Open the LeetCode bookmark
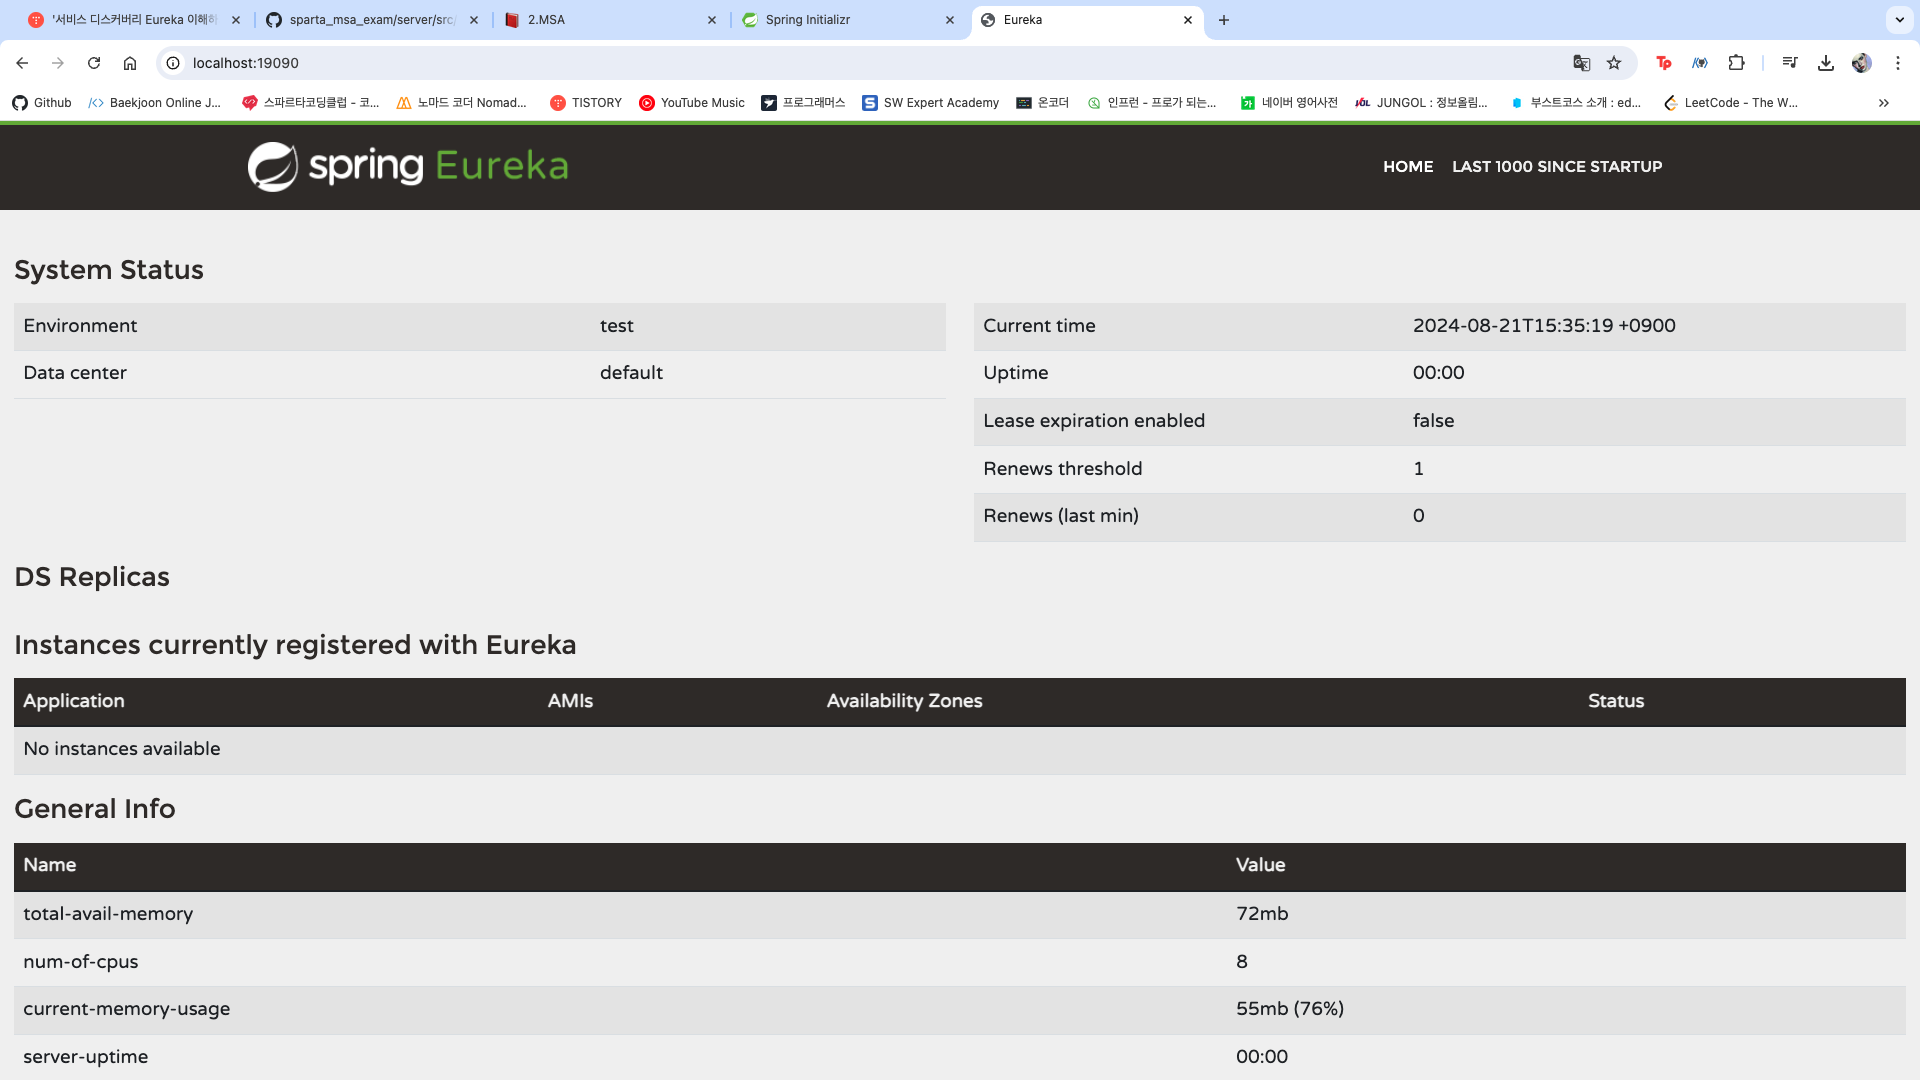The height and width of the screenshot is (1080, 1920). pyautogui.click(x=1731, y=103)
